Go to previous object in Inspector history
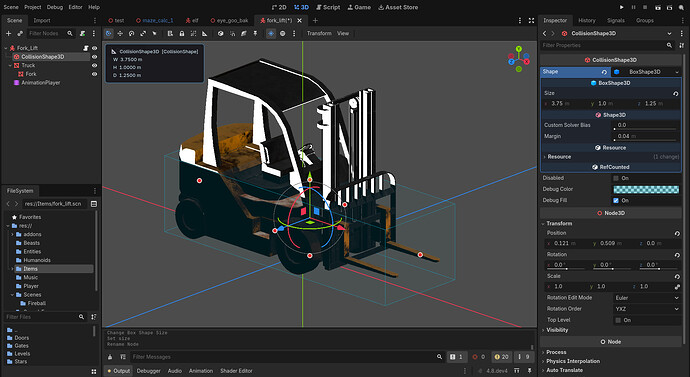 point(544,33)
